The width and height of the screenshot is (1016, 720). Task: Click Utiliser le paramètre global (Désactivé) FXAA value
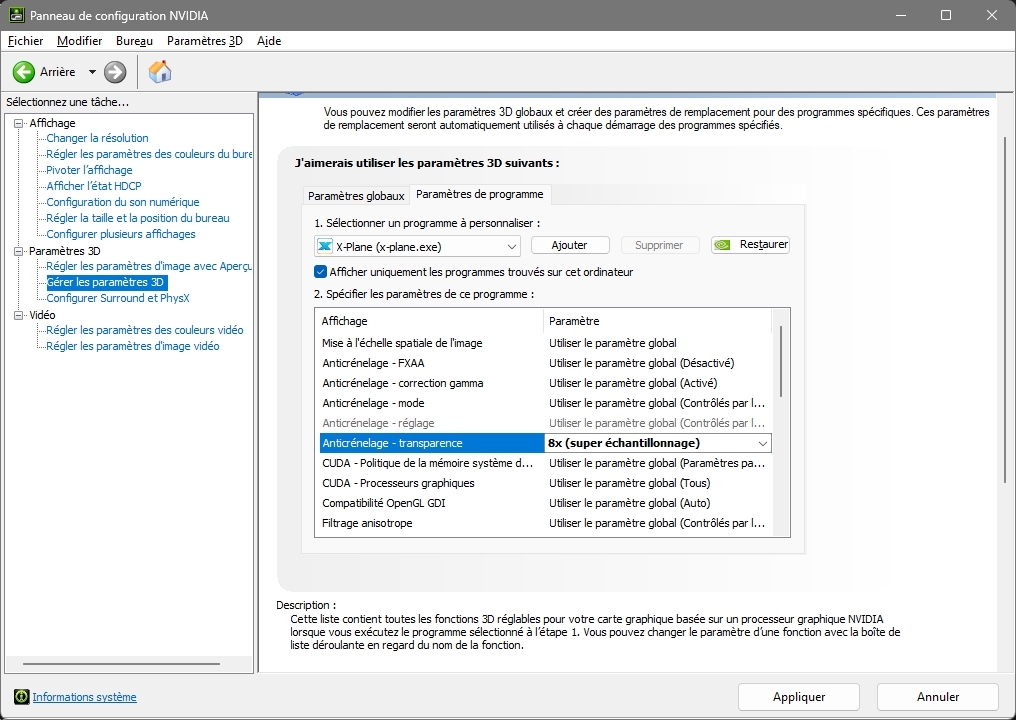click(x=641, y=363)
